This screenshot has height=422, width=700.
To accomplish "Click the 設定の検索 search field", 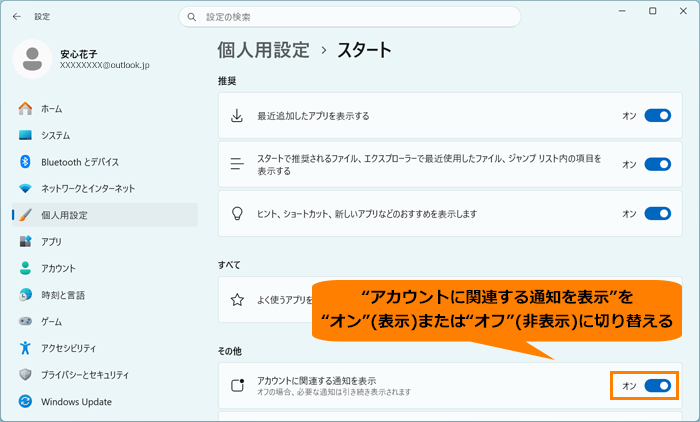I will (350, 17).
